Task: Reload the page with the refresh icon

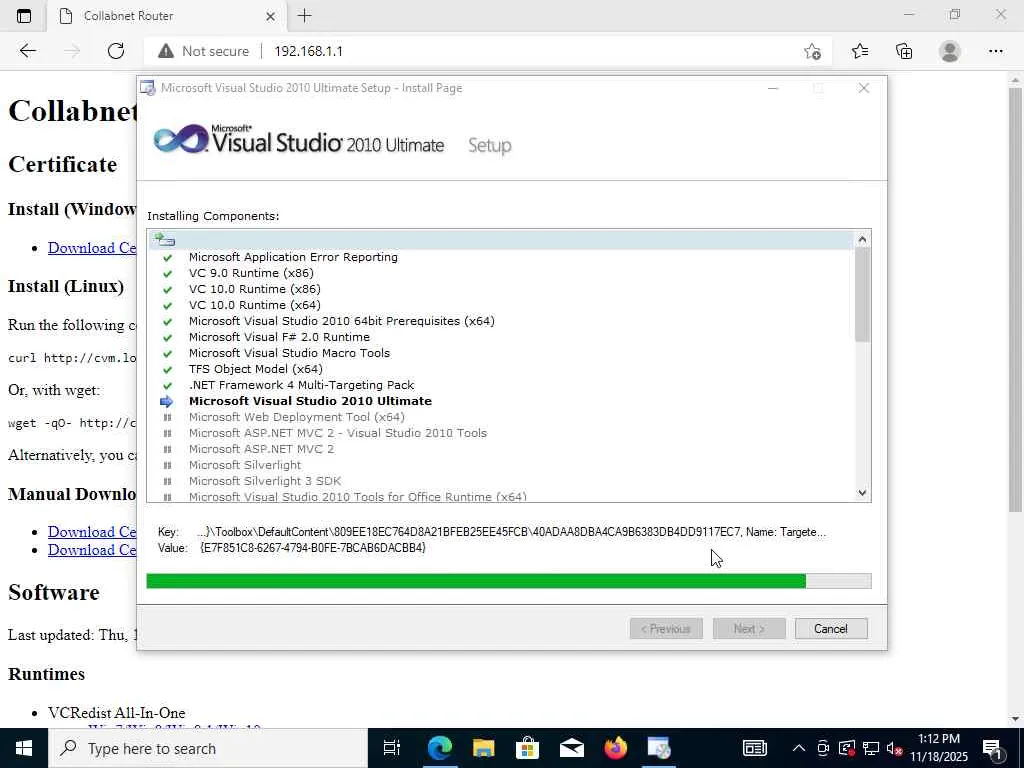Action: 116,51
